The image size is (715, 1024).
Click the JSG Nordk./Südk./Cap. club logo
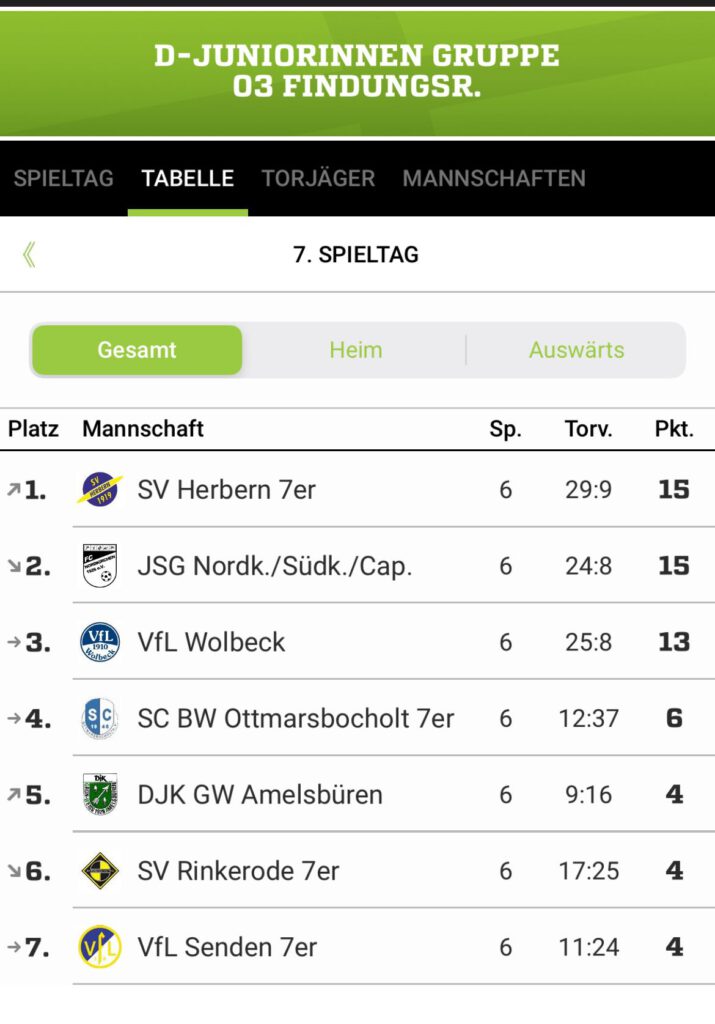point(100,566)
